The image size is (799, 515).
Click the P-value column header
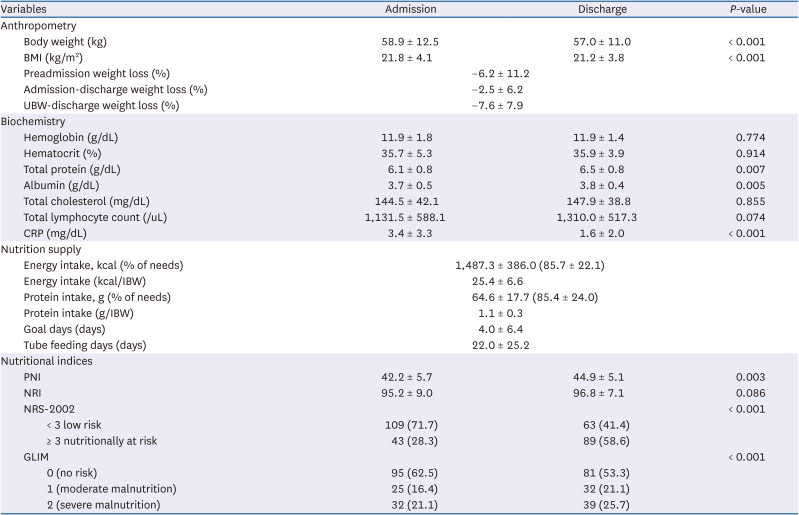(750, 9)
